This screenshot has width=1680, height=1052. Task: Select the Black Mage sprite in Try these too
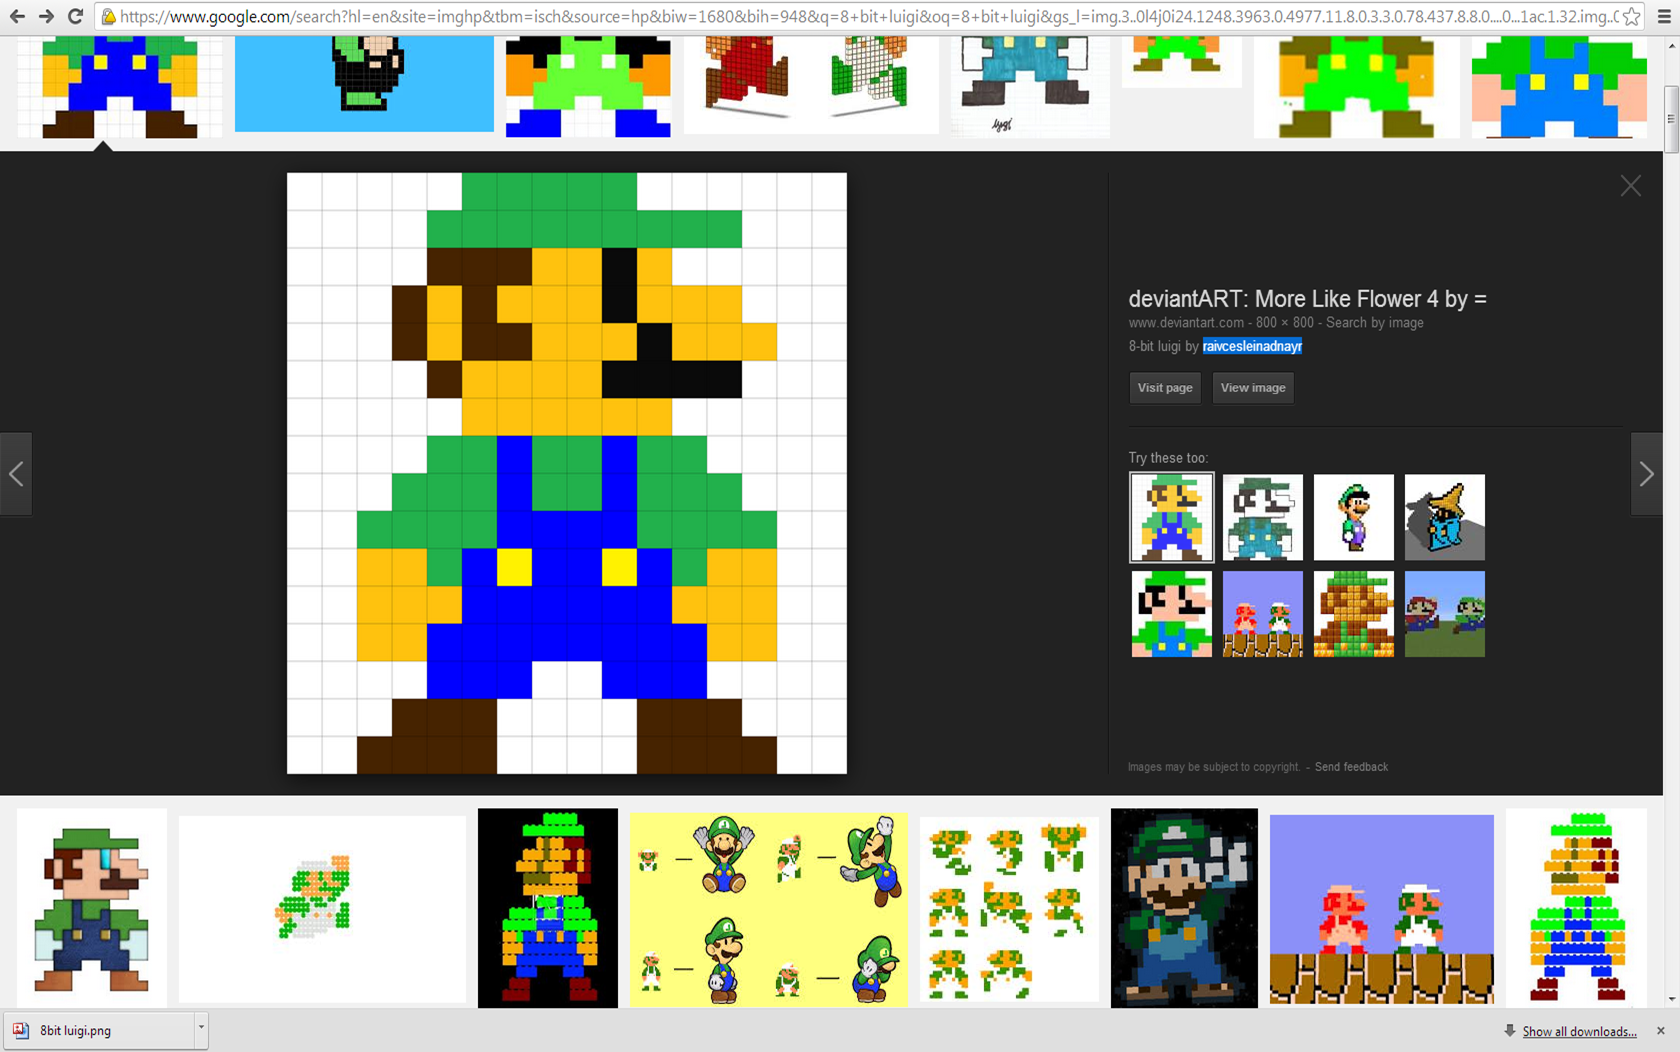1444,517
